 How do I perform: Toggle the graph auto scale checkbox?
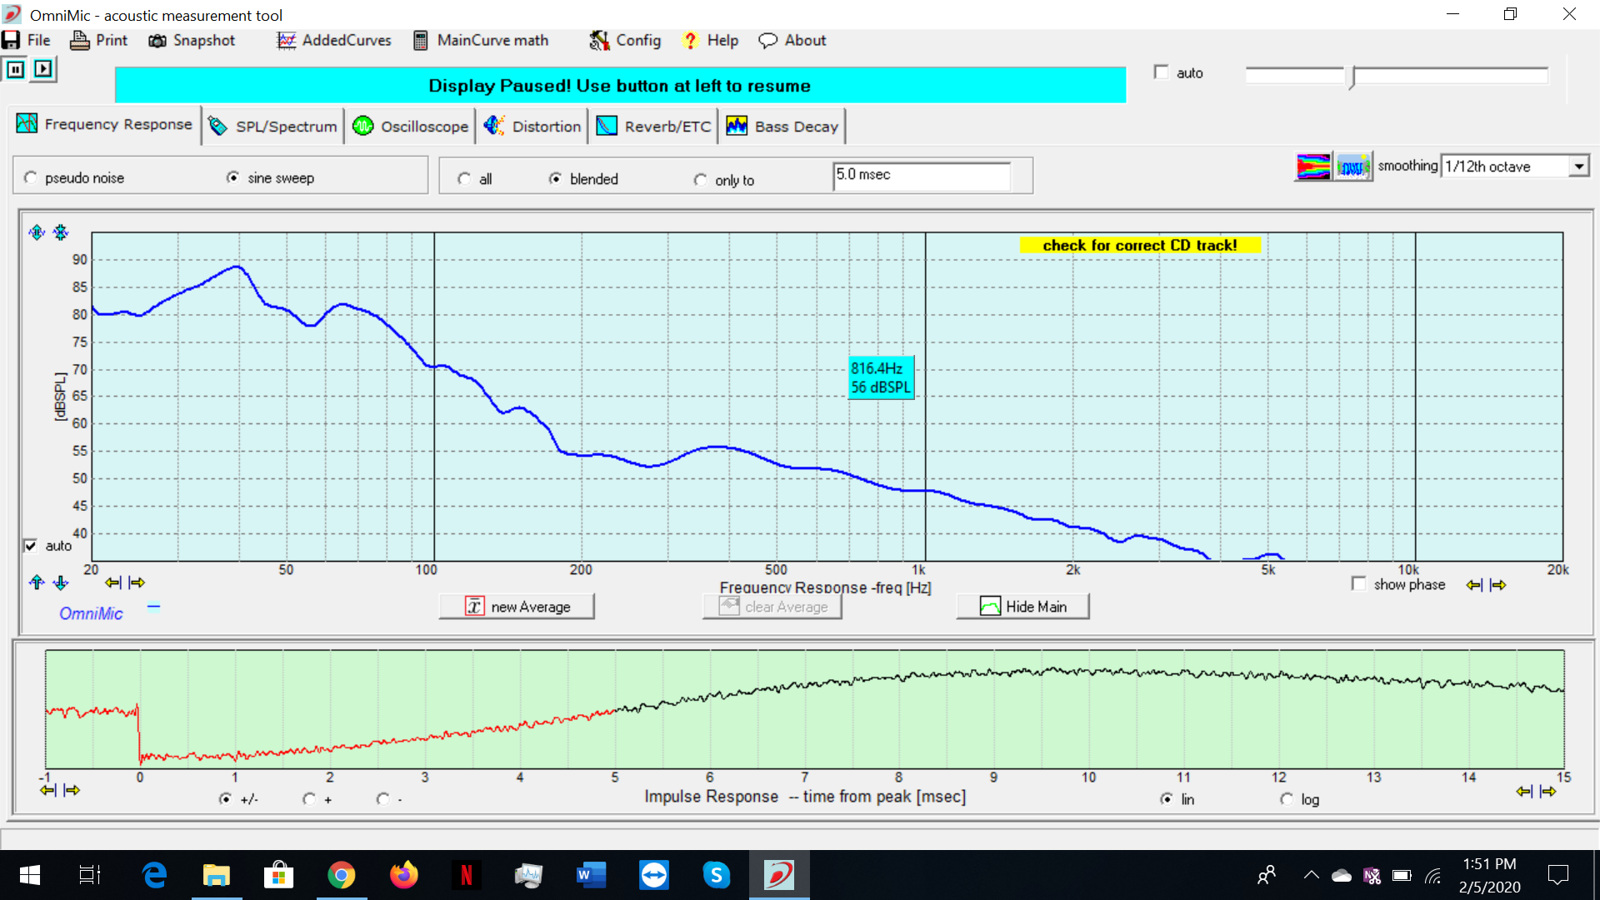coord(30,546)
